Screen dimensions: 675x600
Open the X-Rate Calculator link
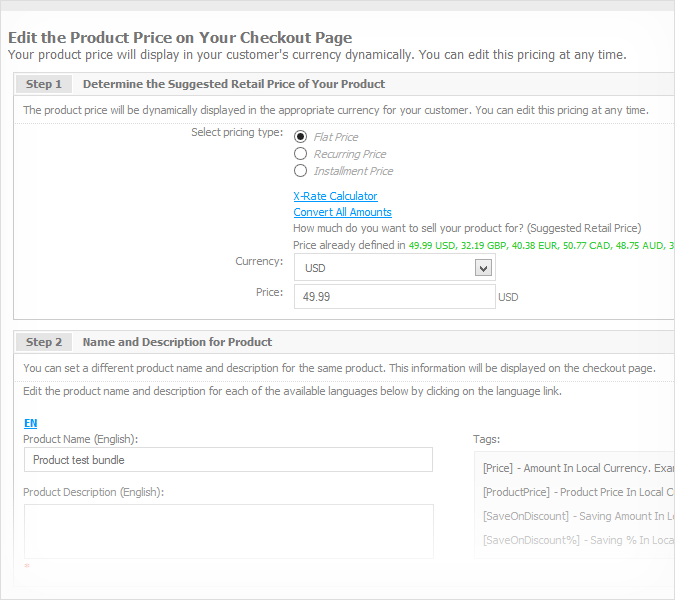click(x=335, y=196)
